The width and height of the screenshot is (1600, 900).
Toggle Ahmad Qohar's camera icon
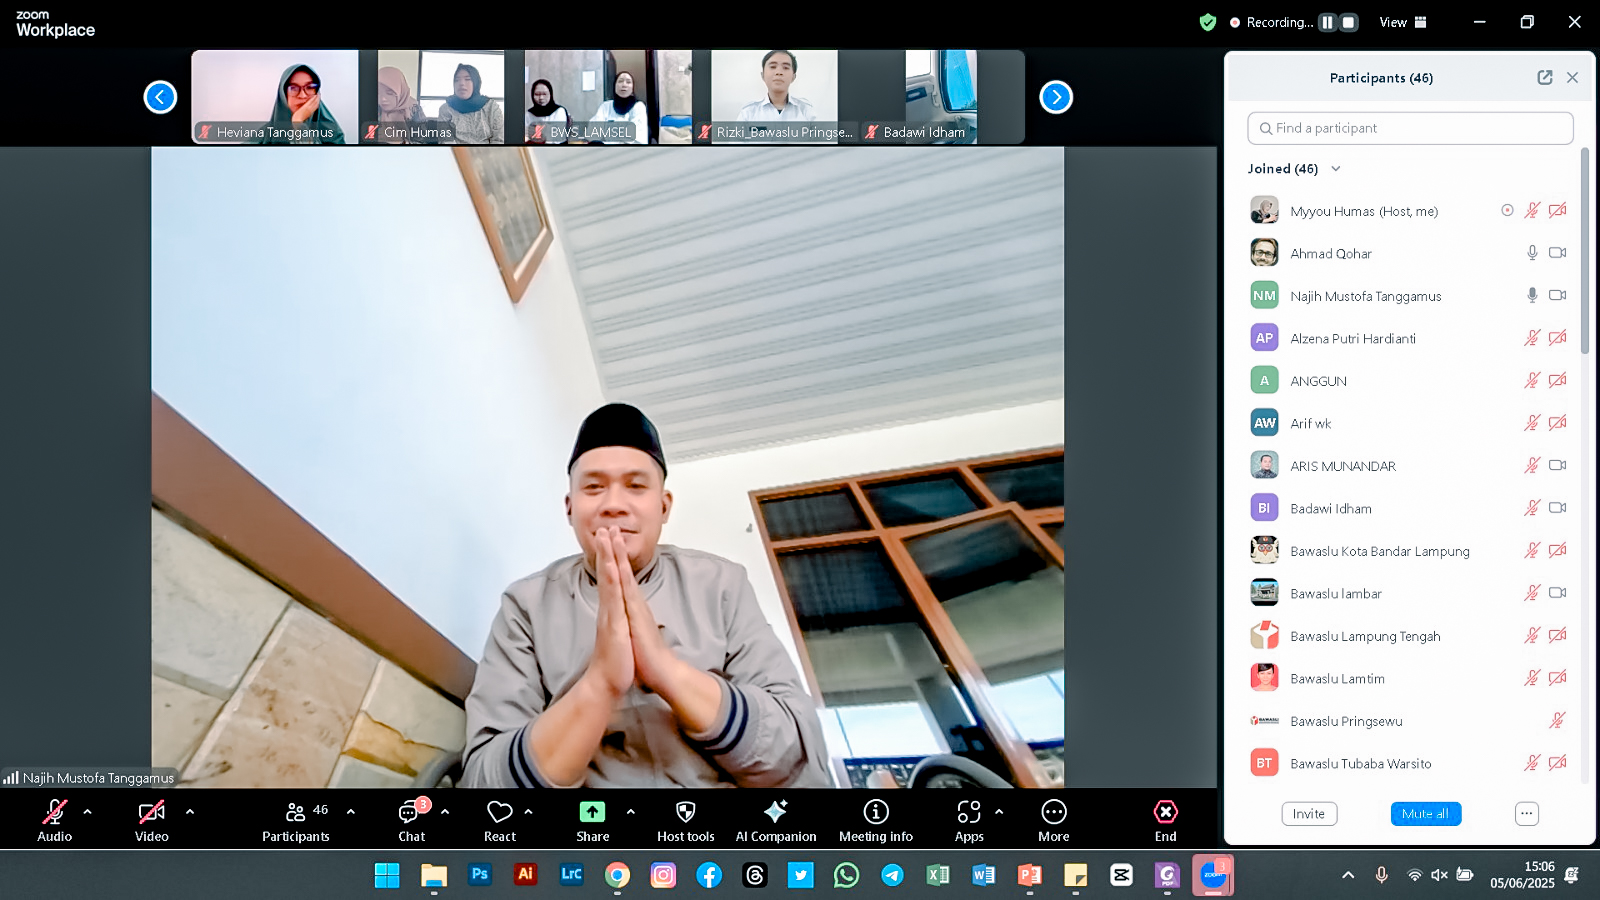pos(1557,253)
